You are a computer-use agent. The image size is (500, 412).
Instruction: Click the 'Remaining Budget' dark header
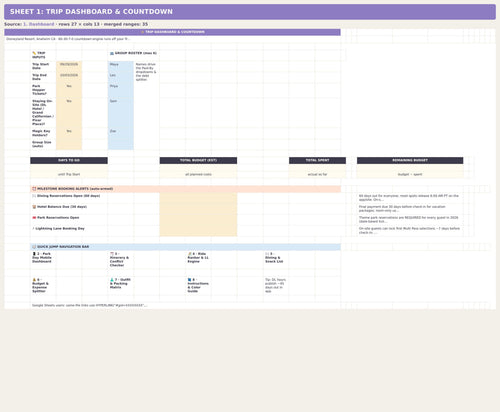tap(410, 160)
